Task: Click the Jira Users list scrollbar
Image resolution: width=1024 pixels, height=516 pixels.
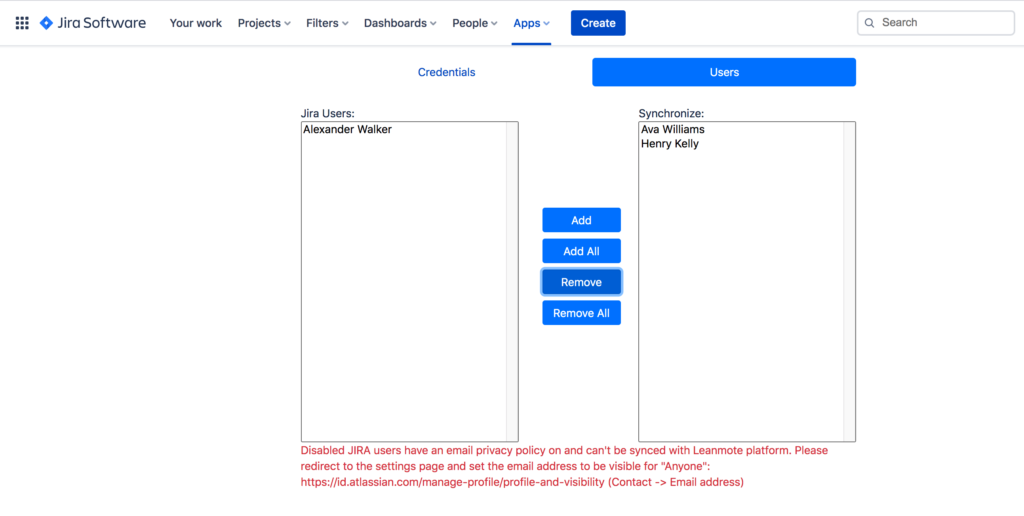Action: pyautogui.click(x=512, y=282)
